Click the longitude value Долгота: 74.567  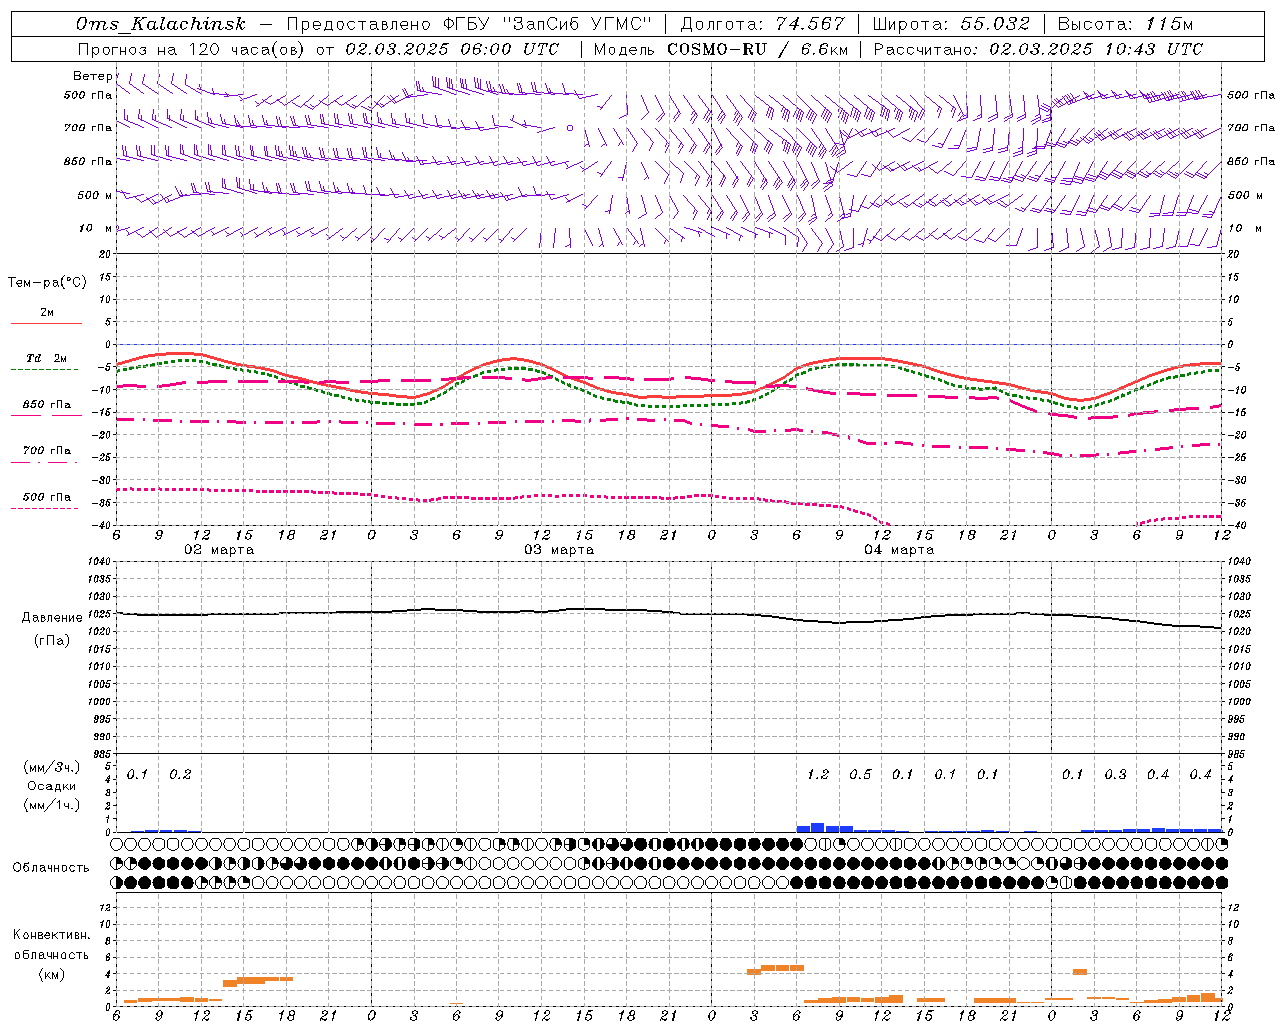(763, 24)
